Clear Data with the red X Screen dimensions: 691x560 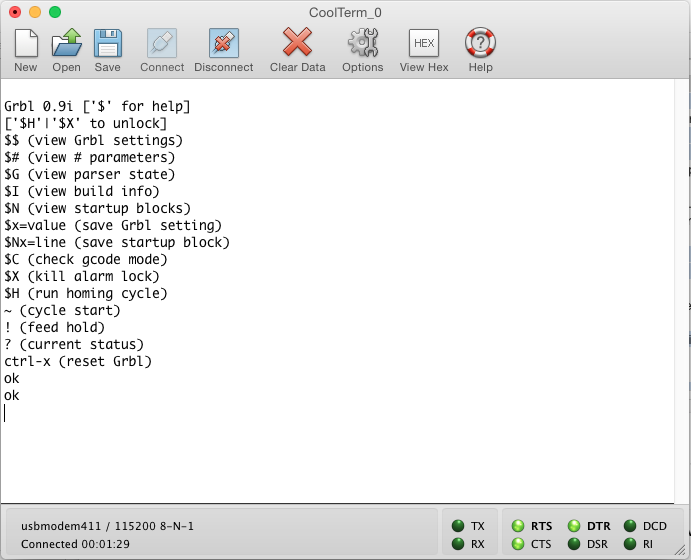coord(297,44)
